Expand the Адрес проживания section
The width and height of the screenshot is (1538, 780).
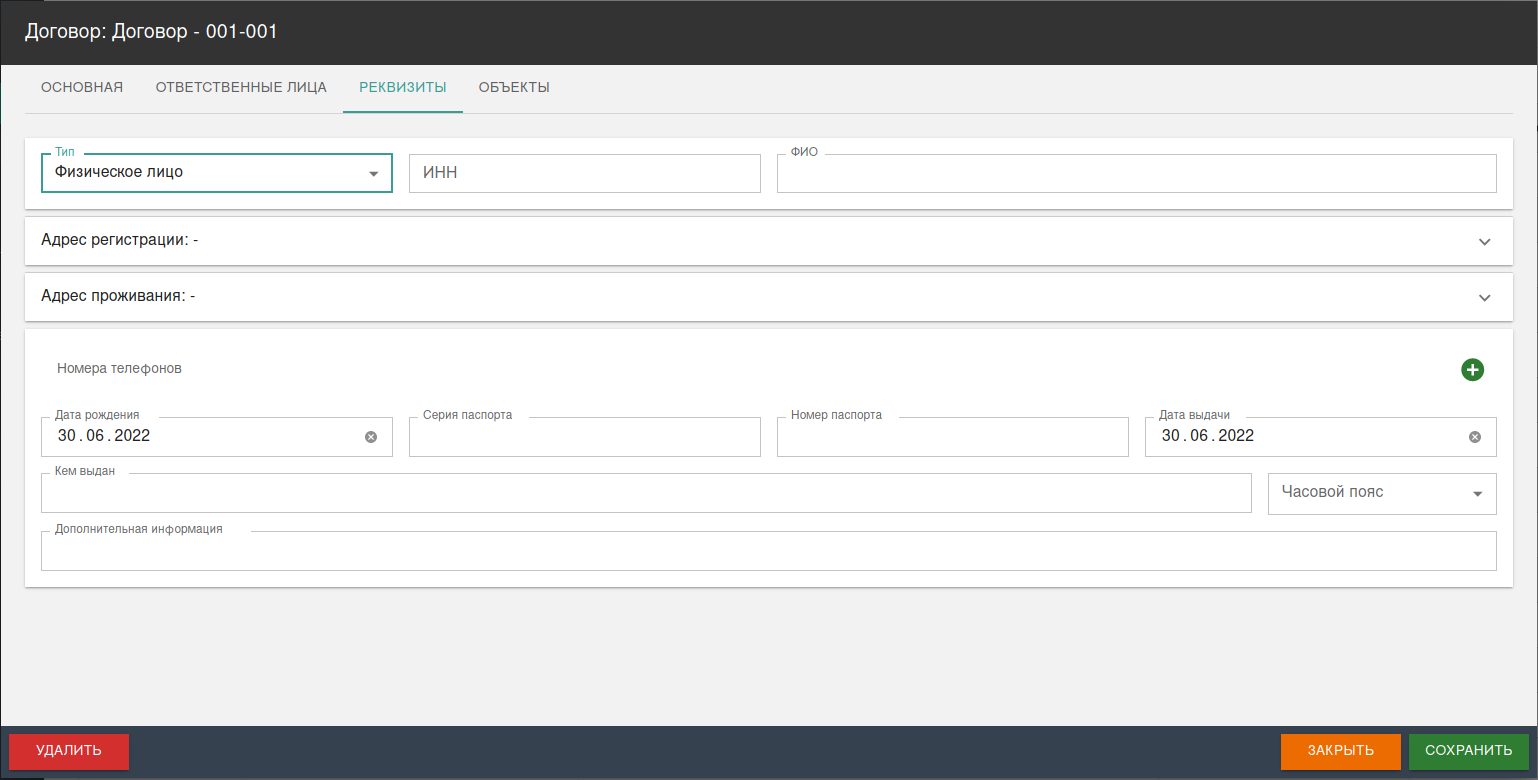pyautogui.click(x=1484, y=297)
